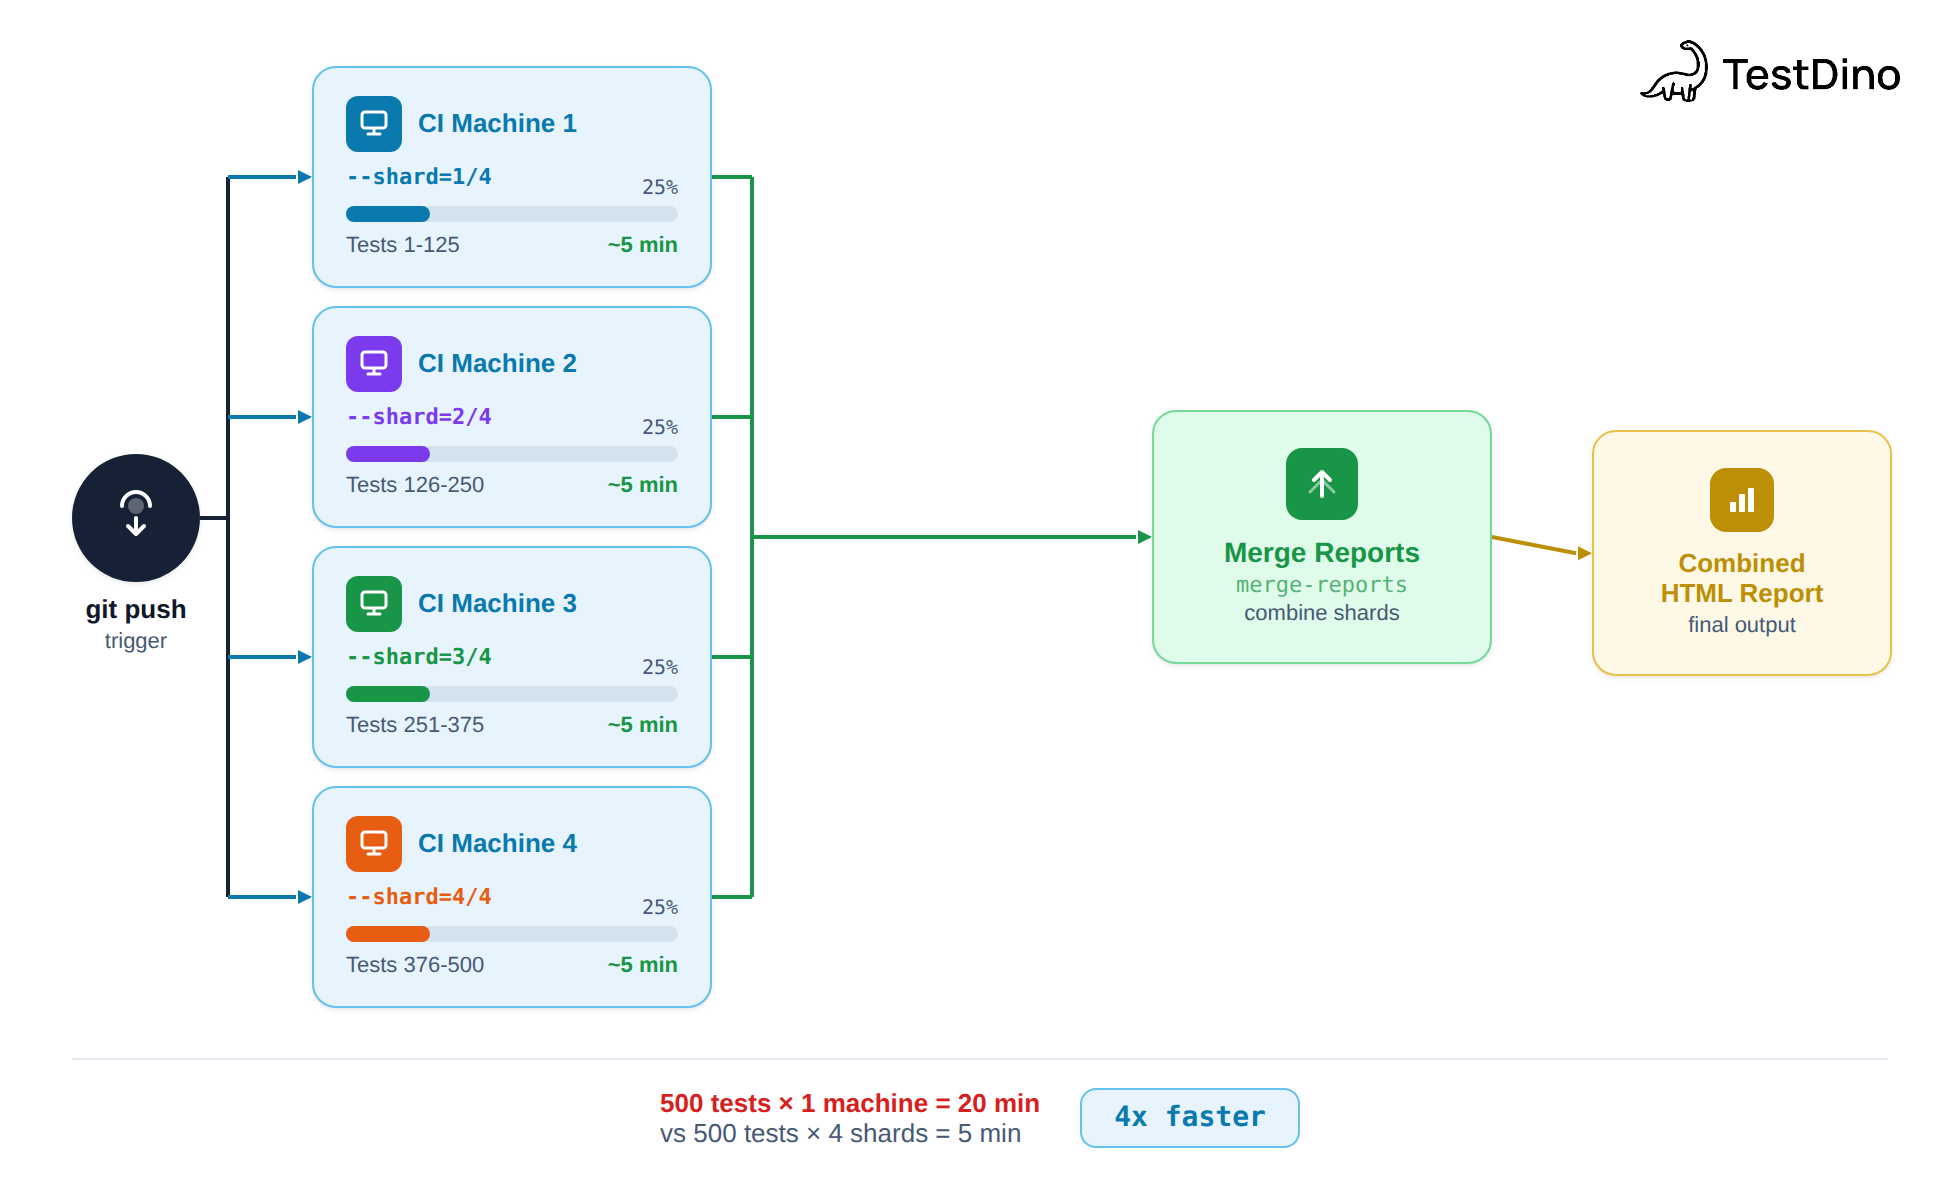1960x1204 pixels.
Task: Toggle the --shard=4/4 label on CI Machine 4
Action: click(419, 896)
